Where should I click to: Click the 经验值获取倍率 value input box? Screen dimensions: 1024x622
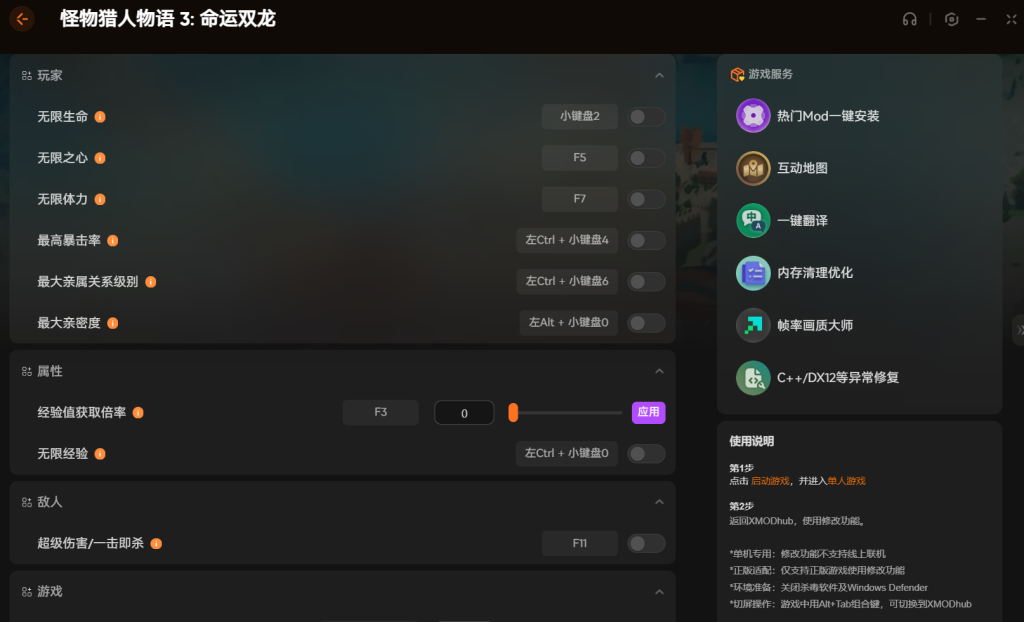point(464,412)
